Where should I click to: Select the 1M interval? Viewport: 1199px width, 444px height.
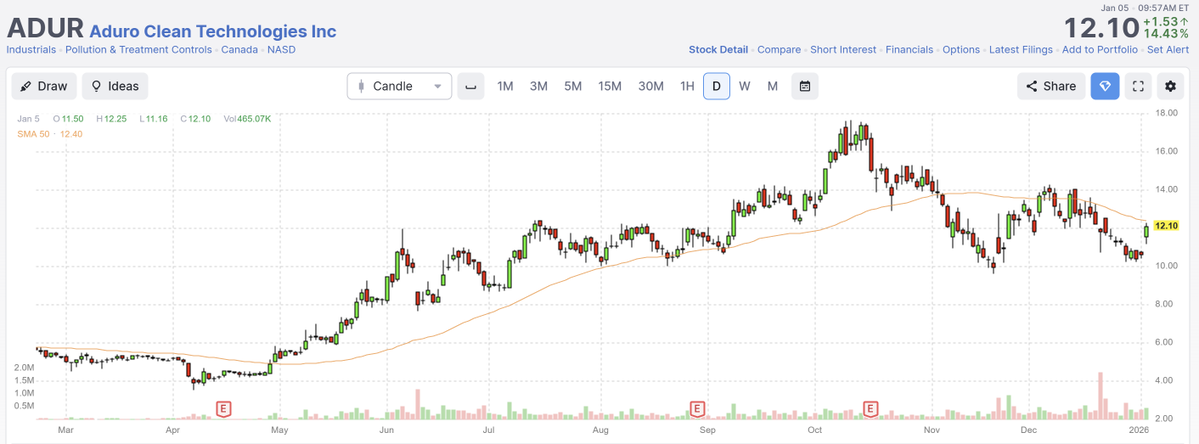(x=505, y=86)
